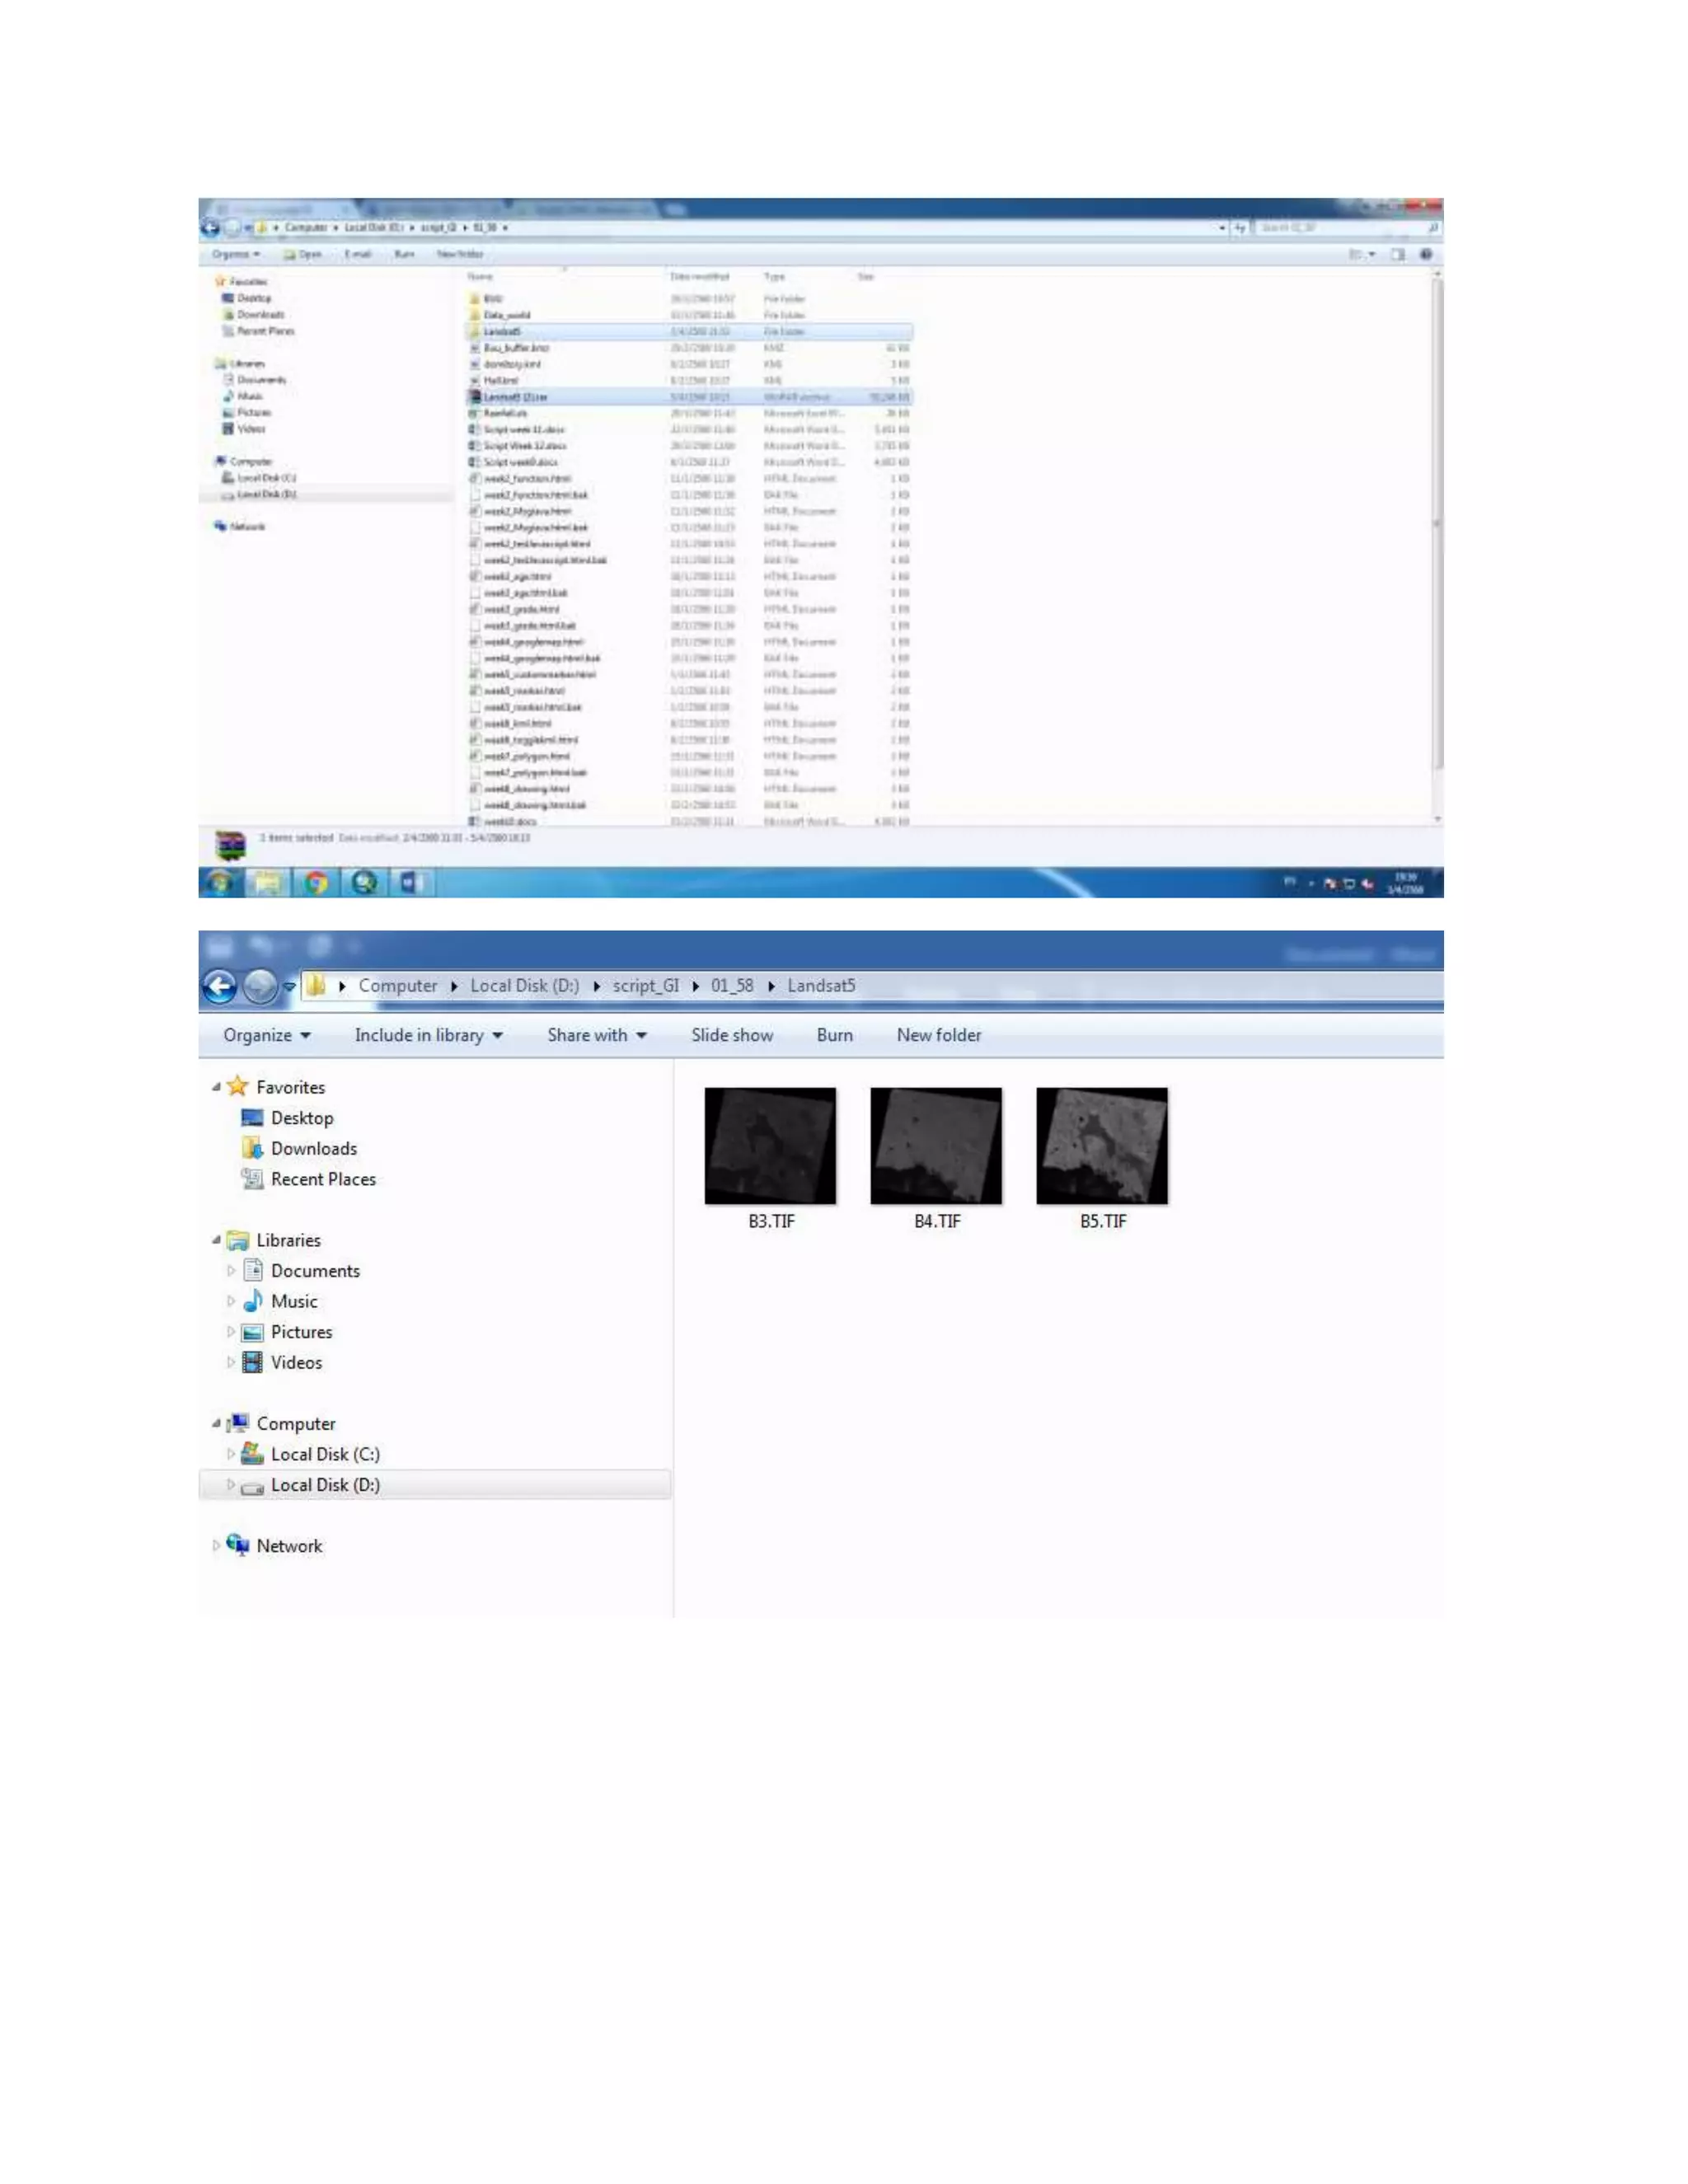
Task: Start the Slide show
Action: point(731,1035)
